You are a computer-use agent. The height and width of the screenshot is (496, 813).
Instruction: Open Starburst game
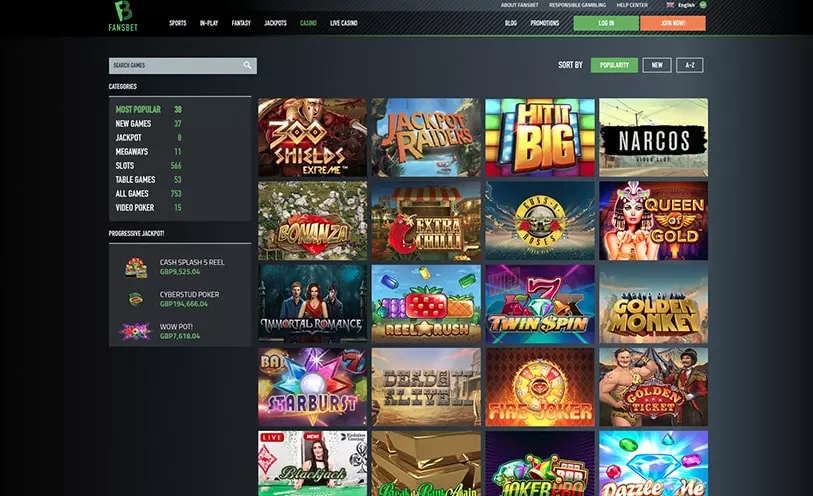(312, 387)
